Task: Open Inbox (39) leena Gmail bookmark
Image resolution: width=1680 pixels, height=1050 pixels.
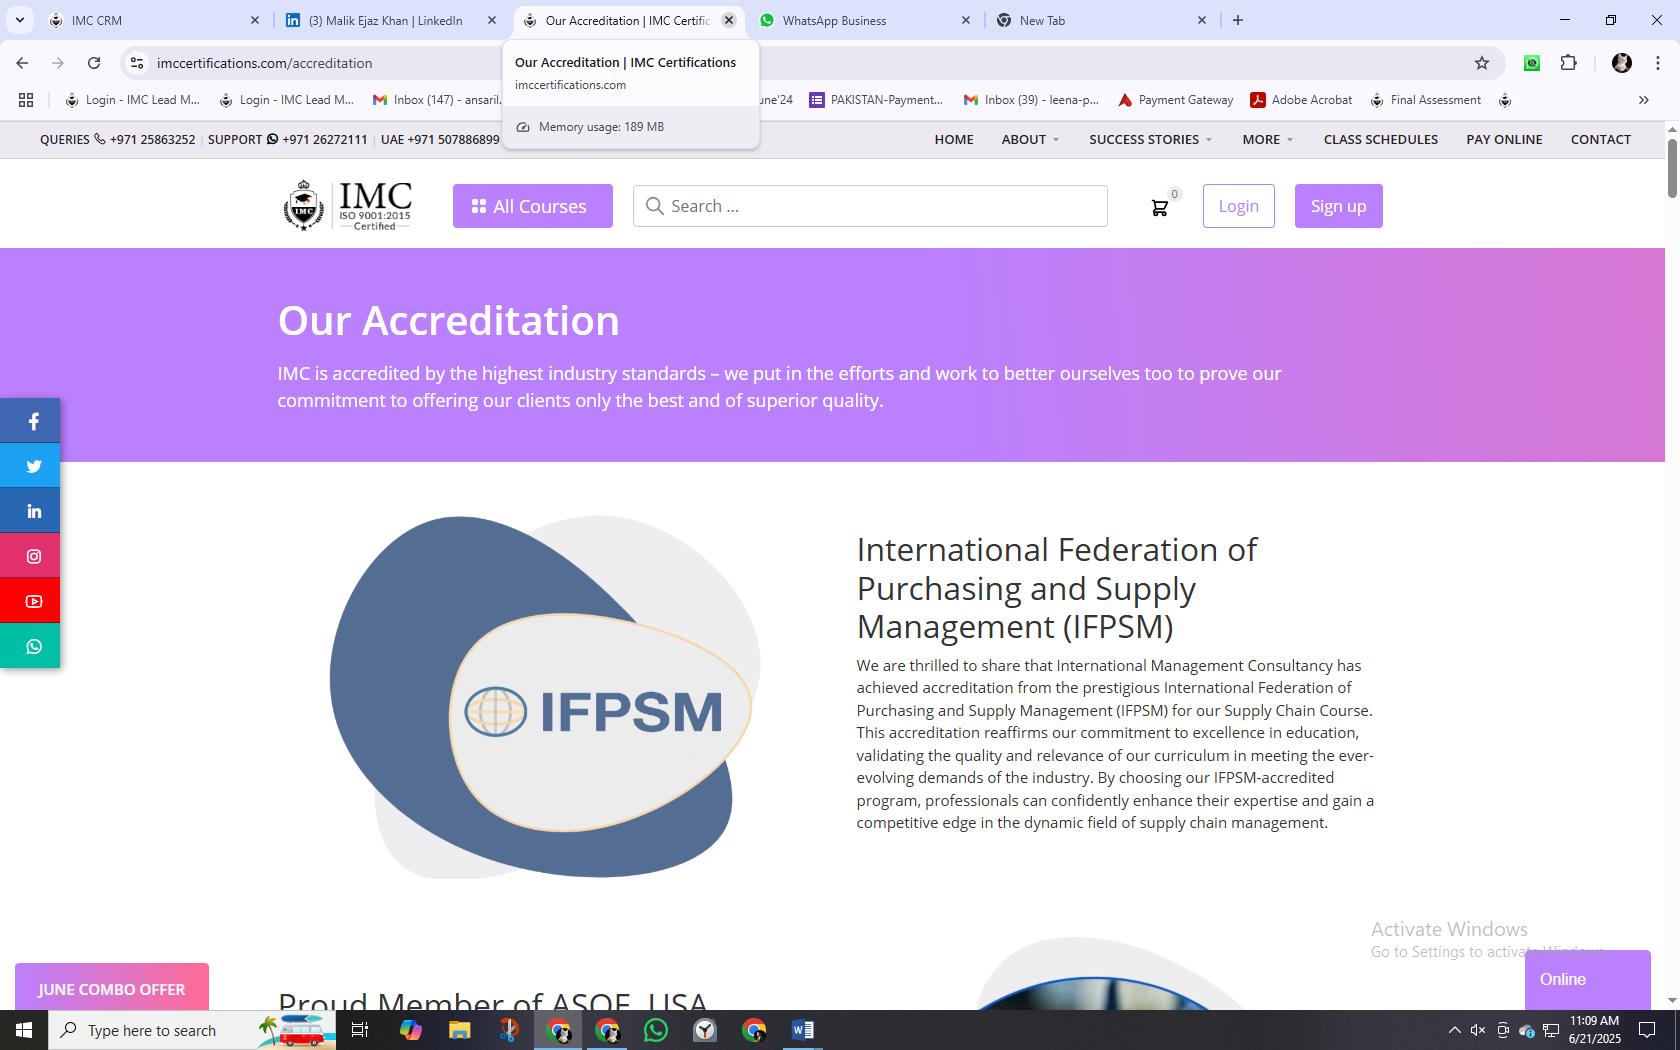Action: click(x=1031, y=100)
